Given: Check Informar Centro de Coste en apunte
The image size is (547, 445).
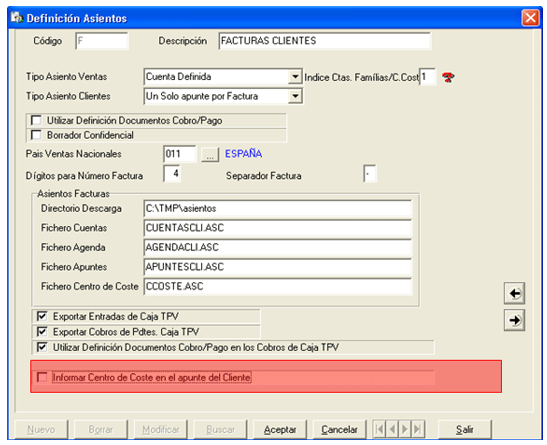Looking at the screenshot, I should coord(42,377).
